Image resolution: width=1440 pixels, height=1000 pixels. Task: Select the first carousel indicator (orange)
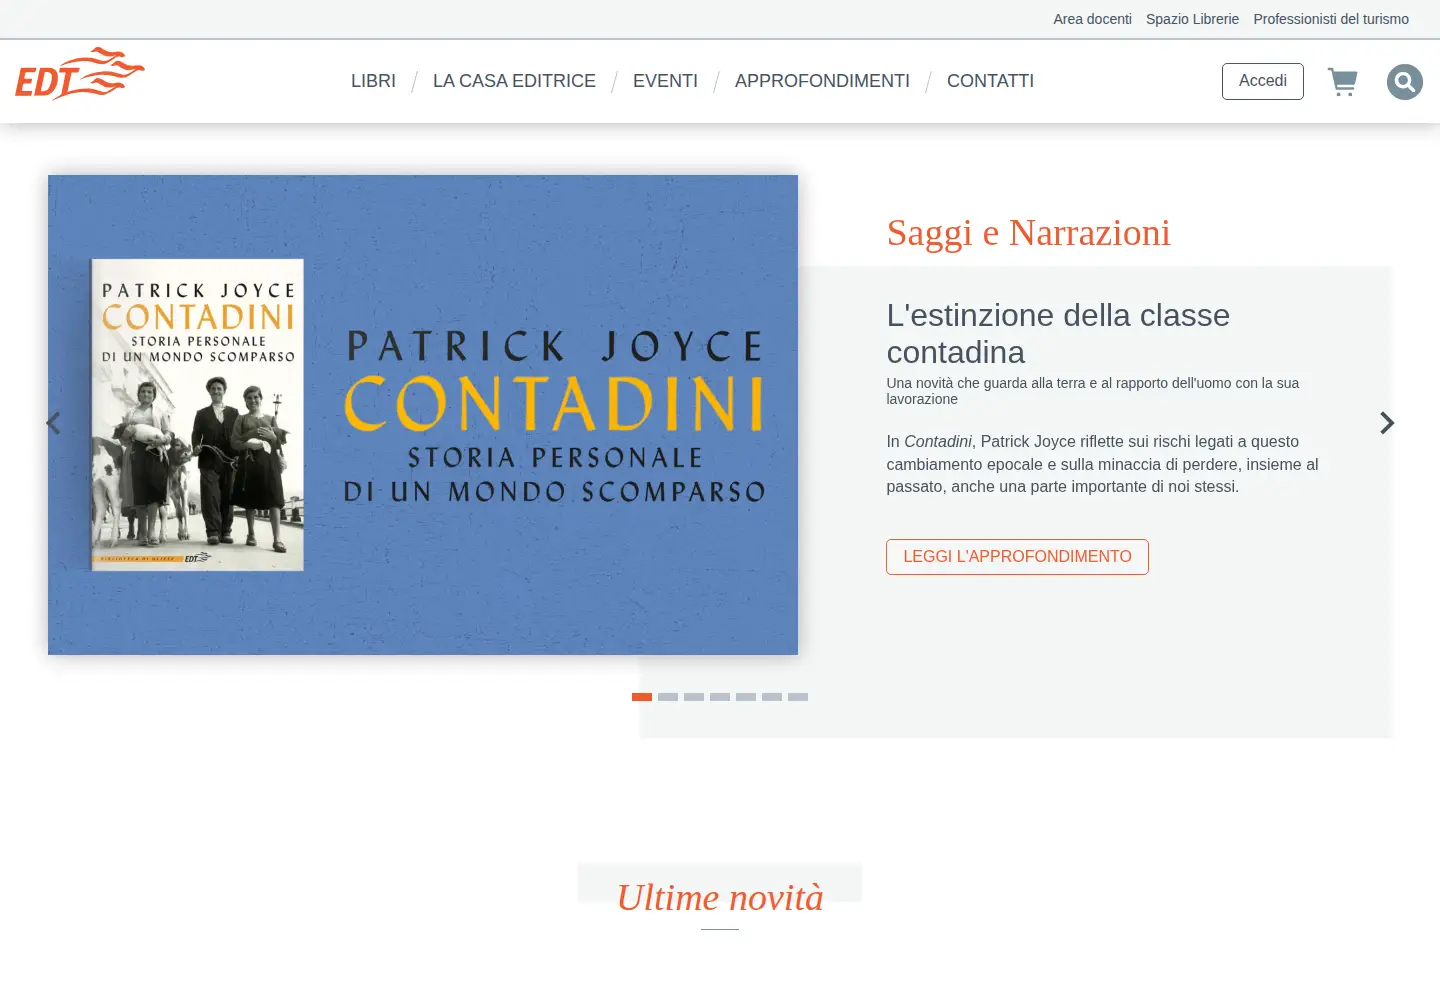click(x=642, y=697)
